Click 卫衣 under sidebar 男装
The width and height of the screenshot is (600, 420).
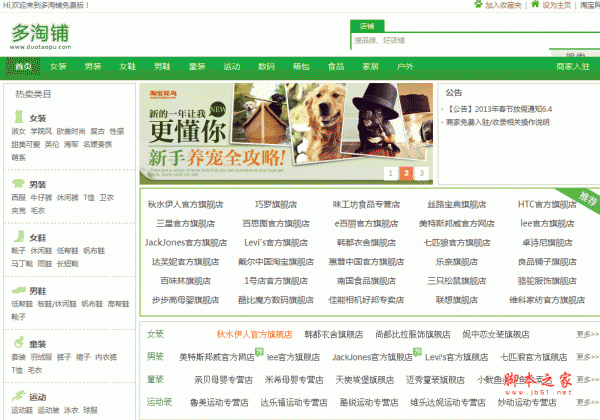click(106, 197)
